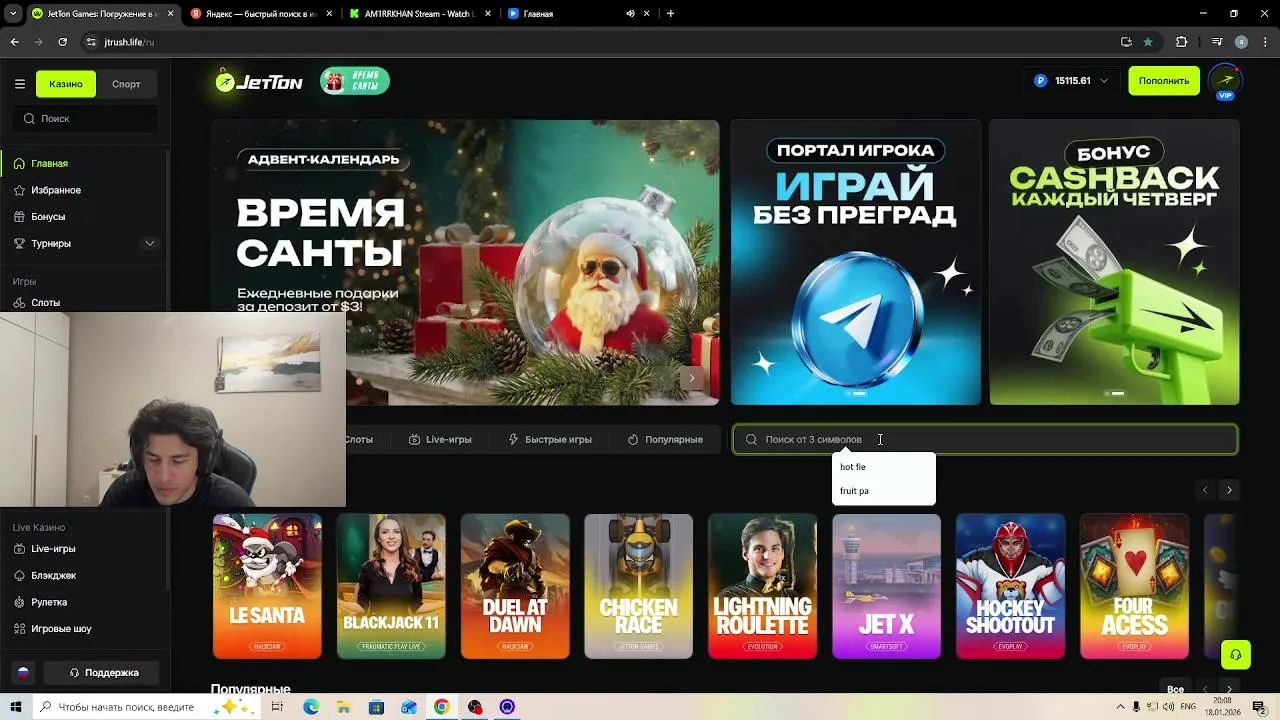Click the Пополнить deposit button
This screenshot has height=720, width=1280.
click(x=1164, y=81)
